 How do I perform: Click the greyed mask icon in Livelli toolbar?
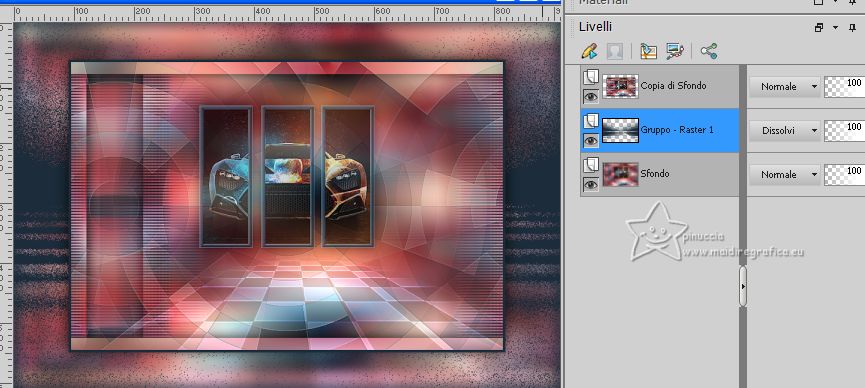tap(615, 52)
